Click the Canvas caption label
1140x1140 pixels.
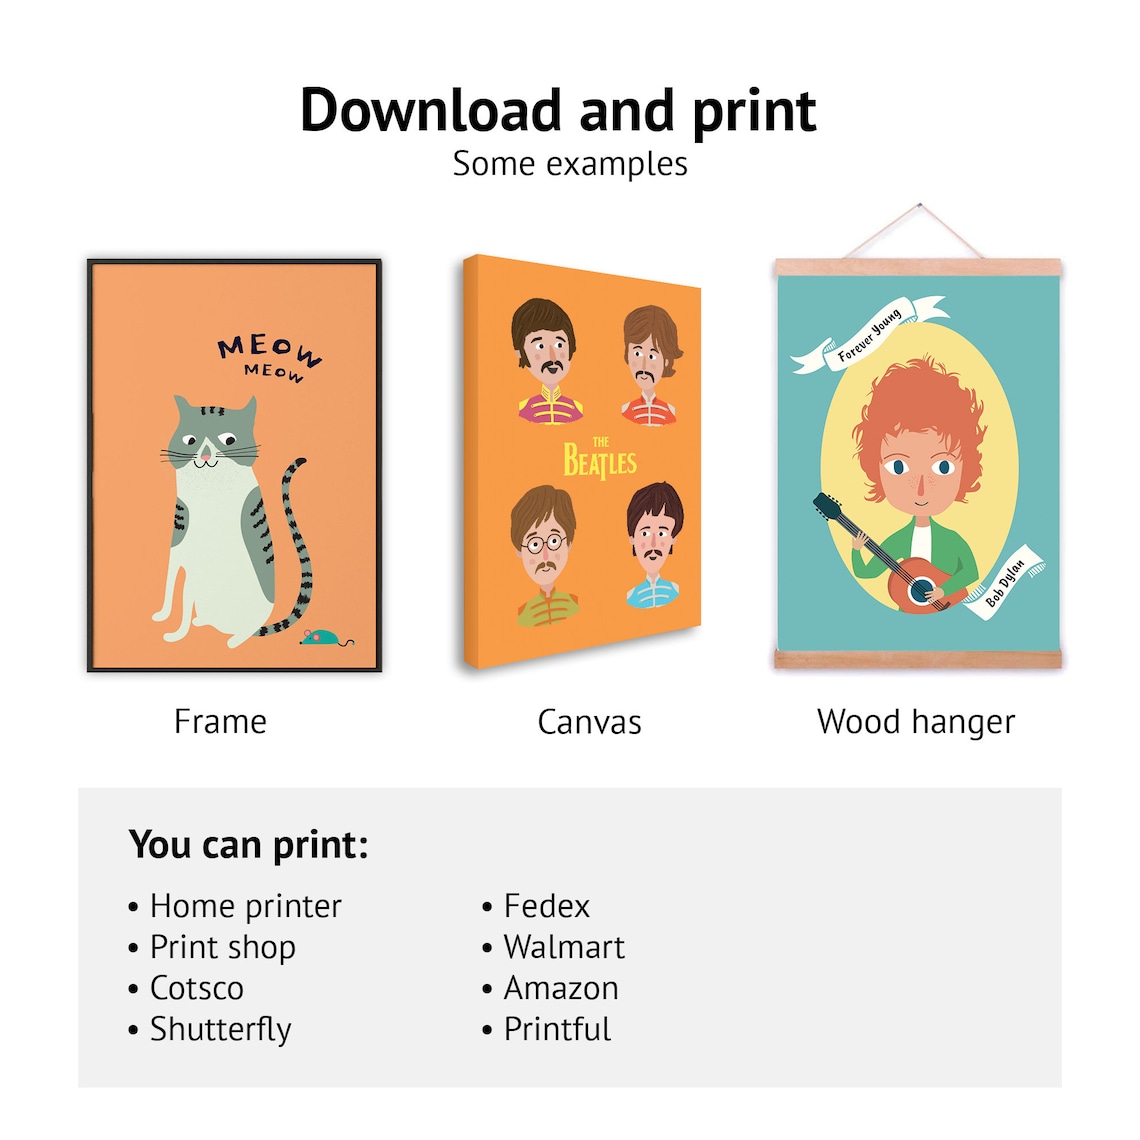coord(590,723)
